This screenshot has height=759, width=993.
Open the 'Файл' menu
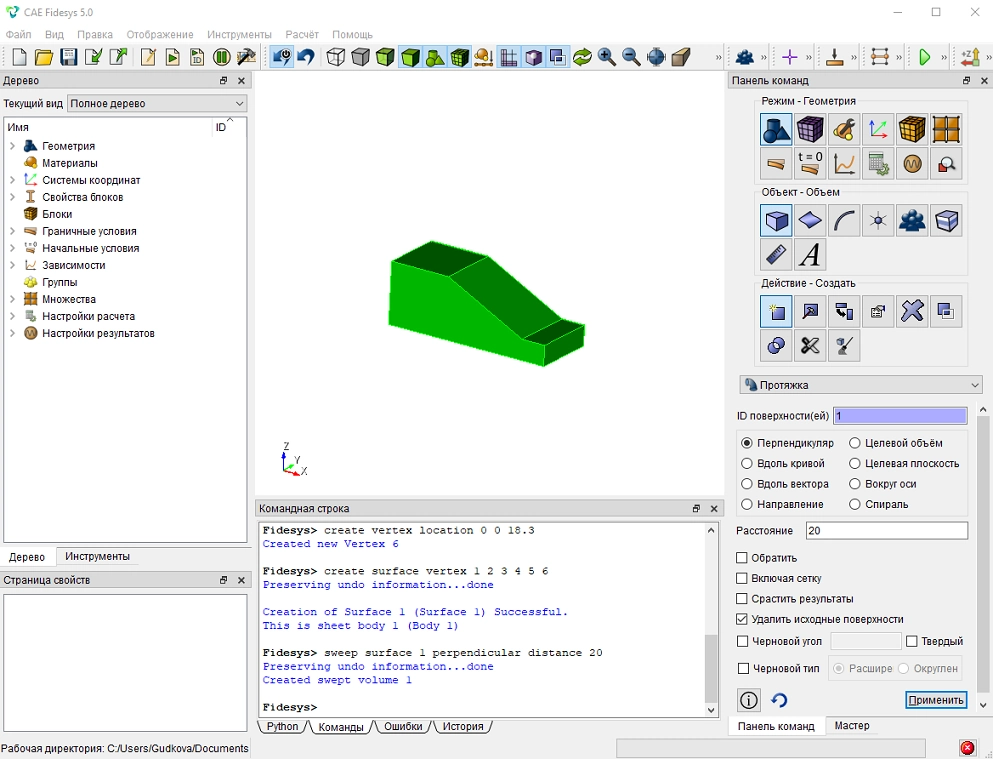tap(18, 34)
